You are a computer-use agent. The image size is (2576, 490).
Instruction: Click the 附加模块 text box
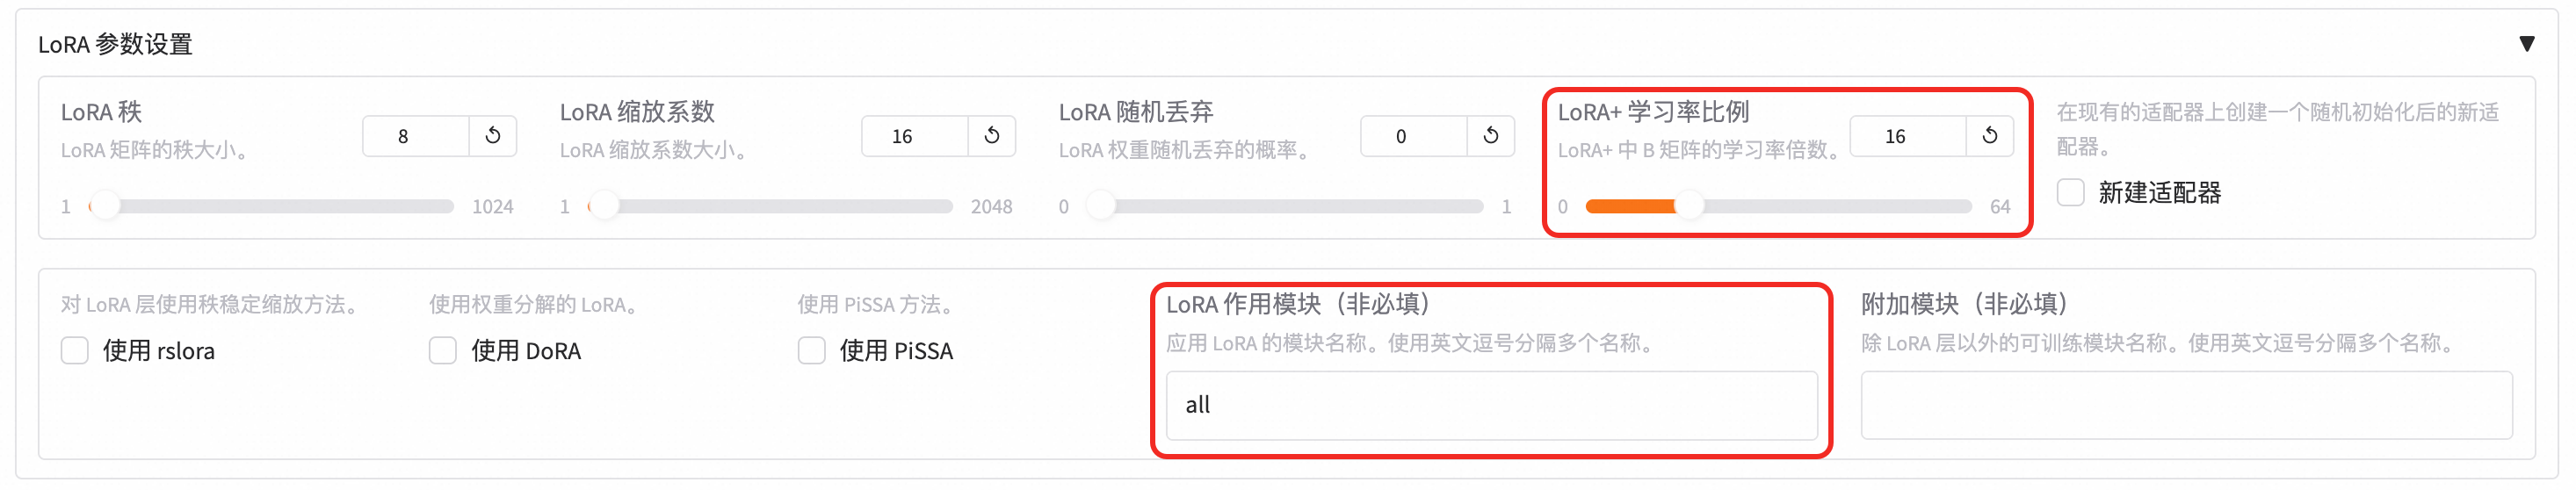pyautogui.click(x=2187, y=405)
